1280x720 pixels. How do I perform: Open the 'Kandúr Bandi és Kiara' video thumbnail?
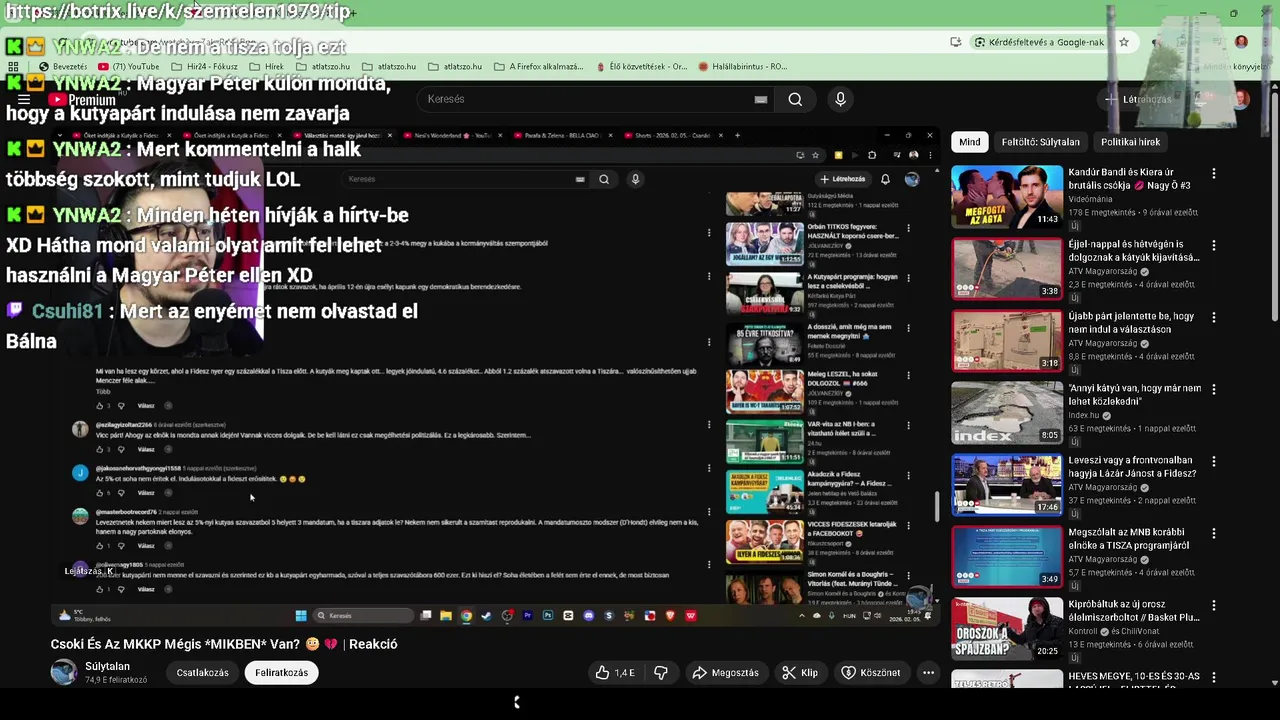tap(1006, 197)
